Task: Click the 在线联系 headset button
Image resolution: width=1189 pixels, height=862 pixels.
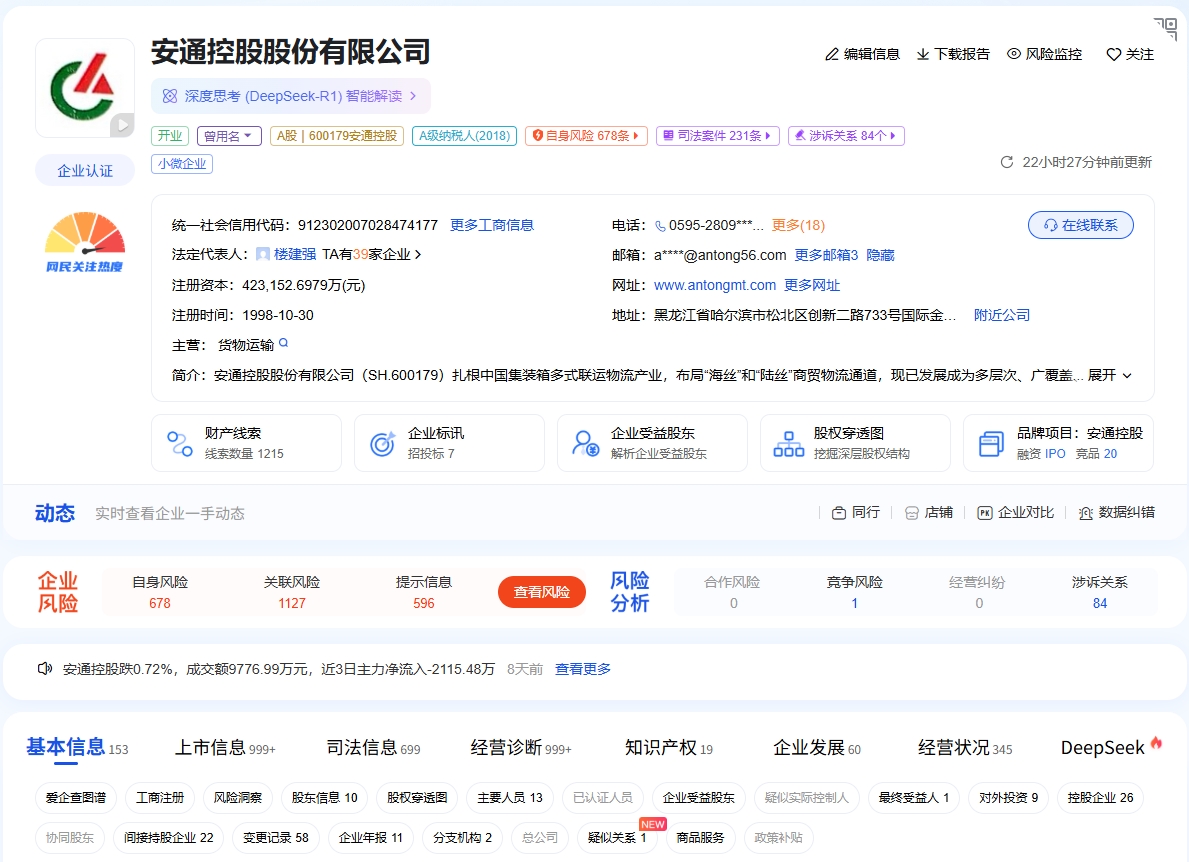Action: tap(1081, 225)
